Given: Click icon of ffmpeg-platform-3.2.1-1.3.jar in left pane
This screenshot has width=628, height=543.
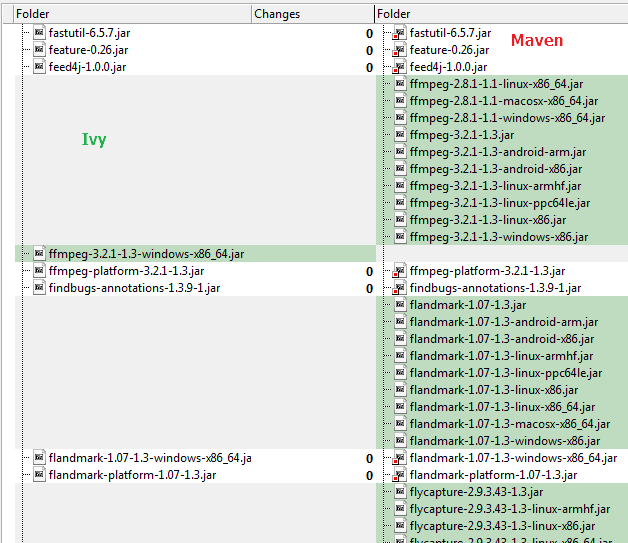Looking at the screenshot, I should (39, 271).
